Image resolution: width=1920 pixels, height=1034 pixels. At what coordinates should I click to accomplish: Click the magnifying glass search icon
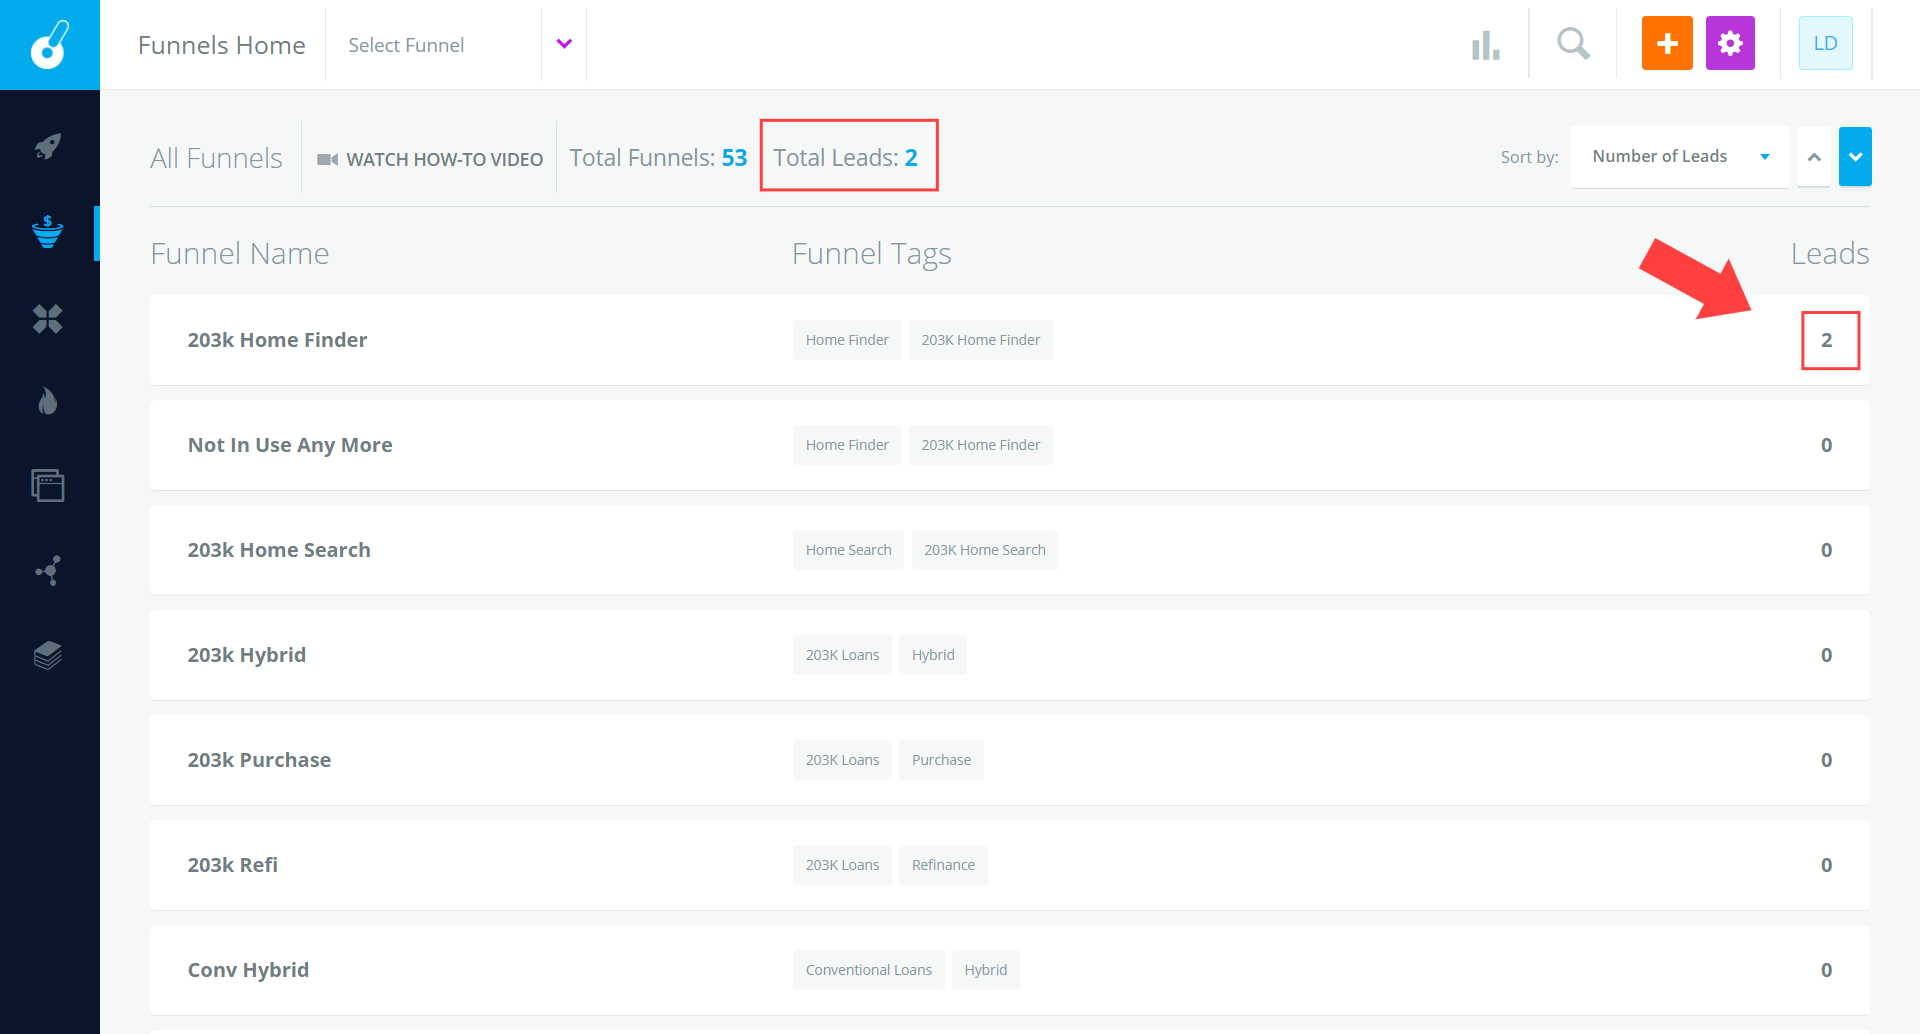[x=1573, y=44]
